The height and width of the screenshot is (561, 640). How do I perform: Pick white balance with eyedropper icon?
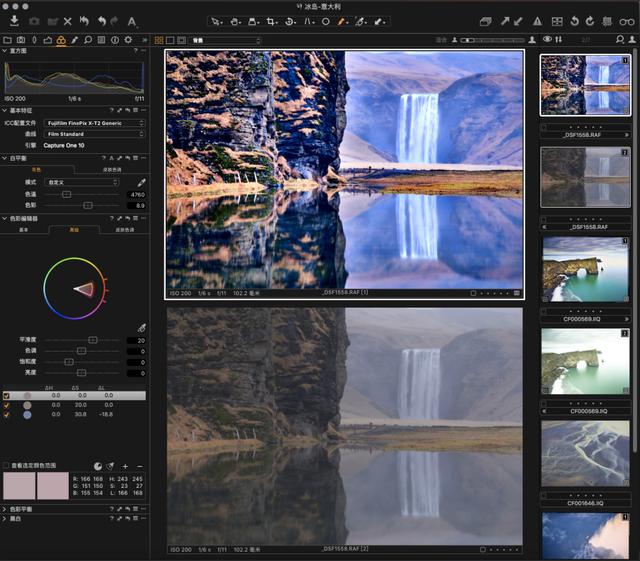pyautogui.click(x=141, y=183)
